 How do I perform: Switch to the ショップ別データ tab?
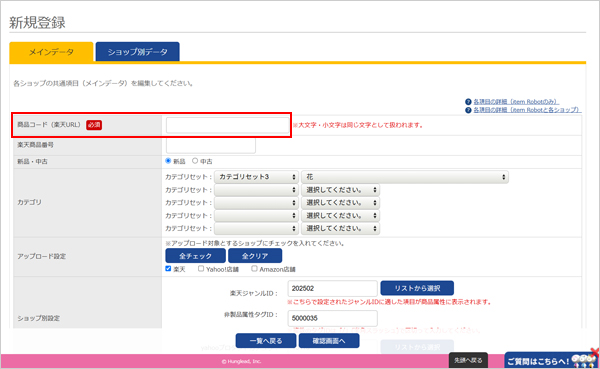(137, 52)
